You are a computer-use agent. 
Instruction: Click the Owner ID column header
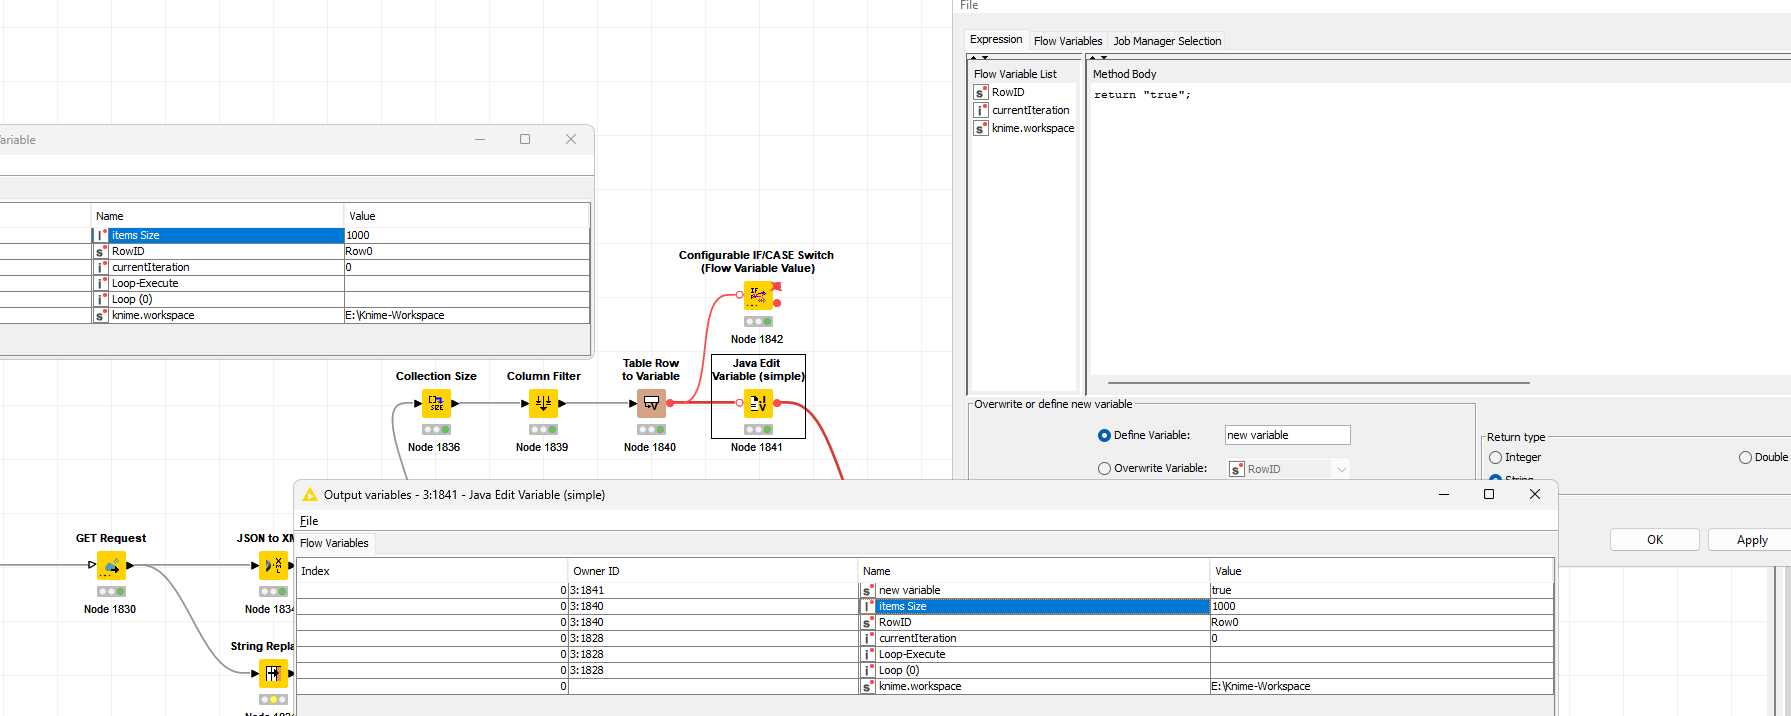point(713,571)
